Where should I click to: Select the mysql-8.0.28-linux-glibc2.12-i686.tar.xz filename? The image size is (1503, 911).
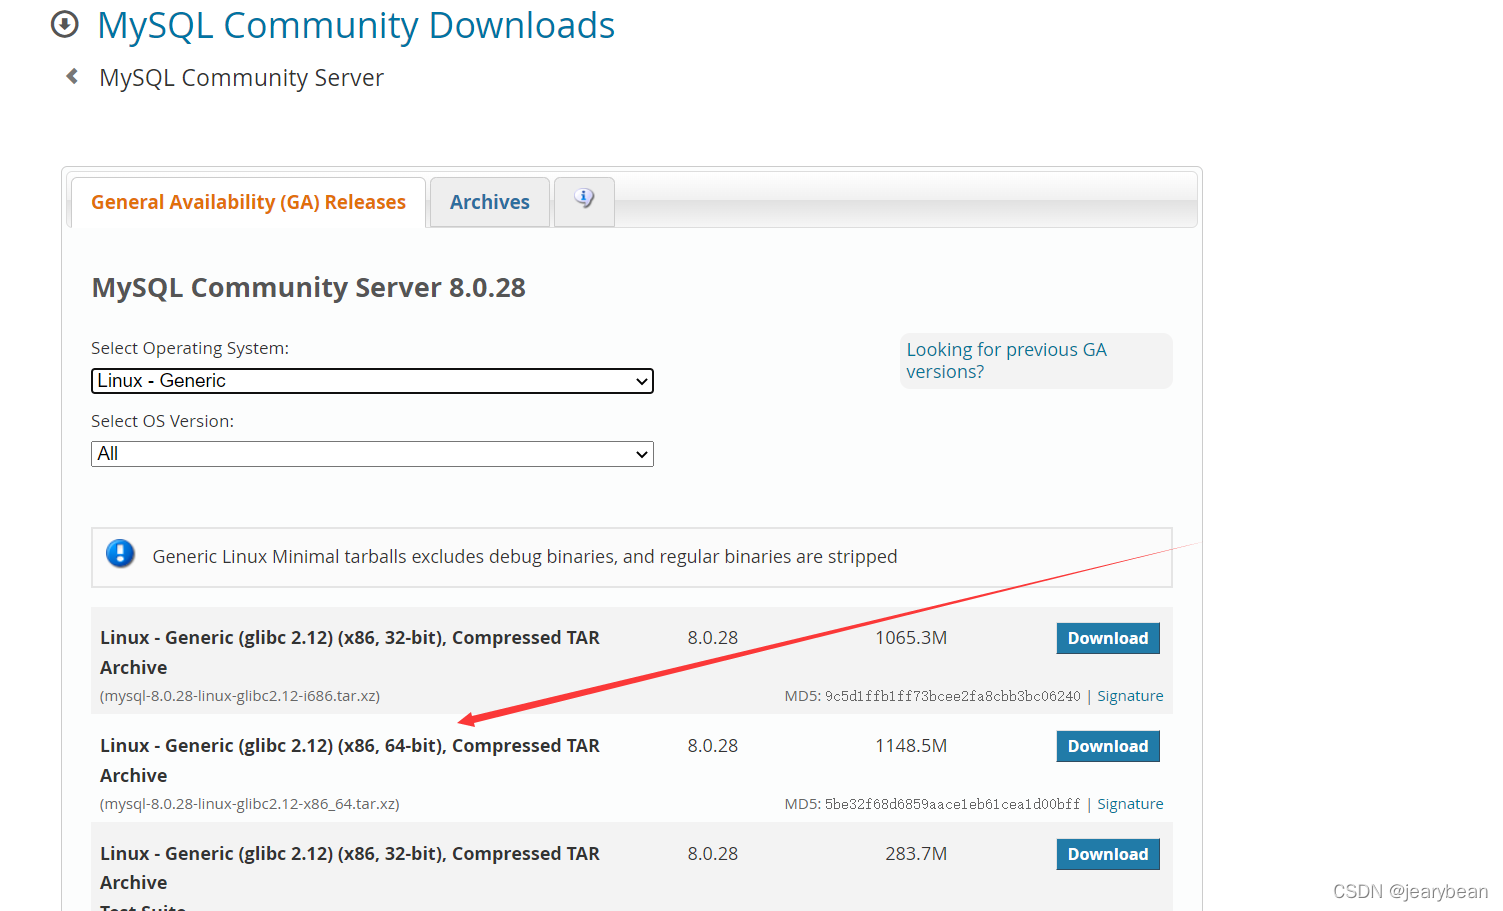(x=240, y=696)
